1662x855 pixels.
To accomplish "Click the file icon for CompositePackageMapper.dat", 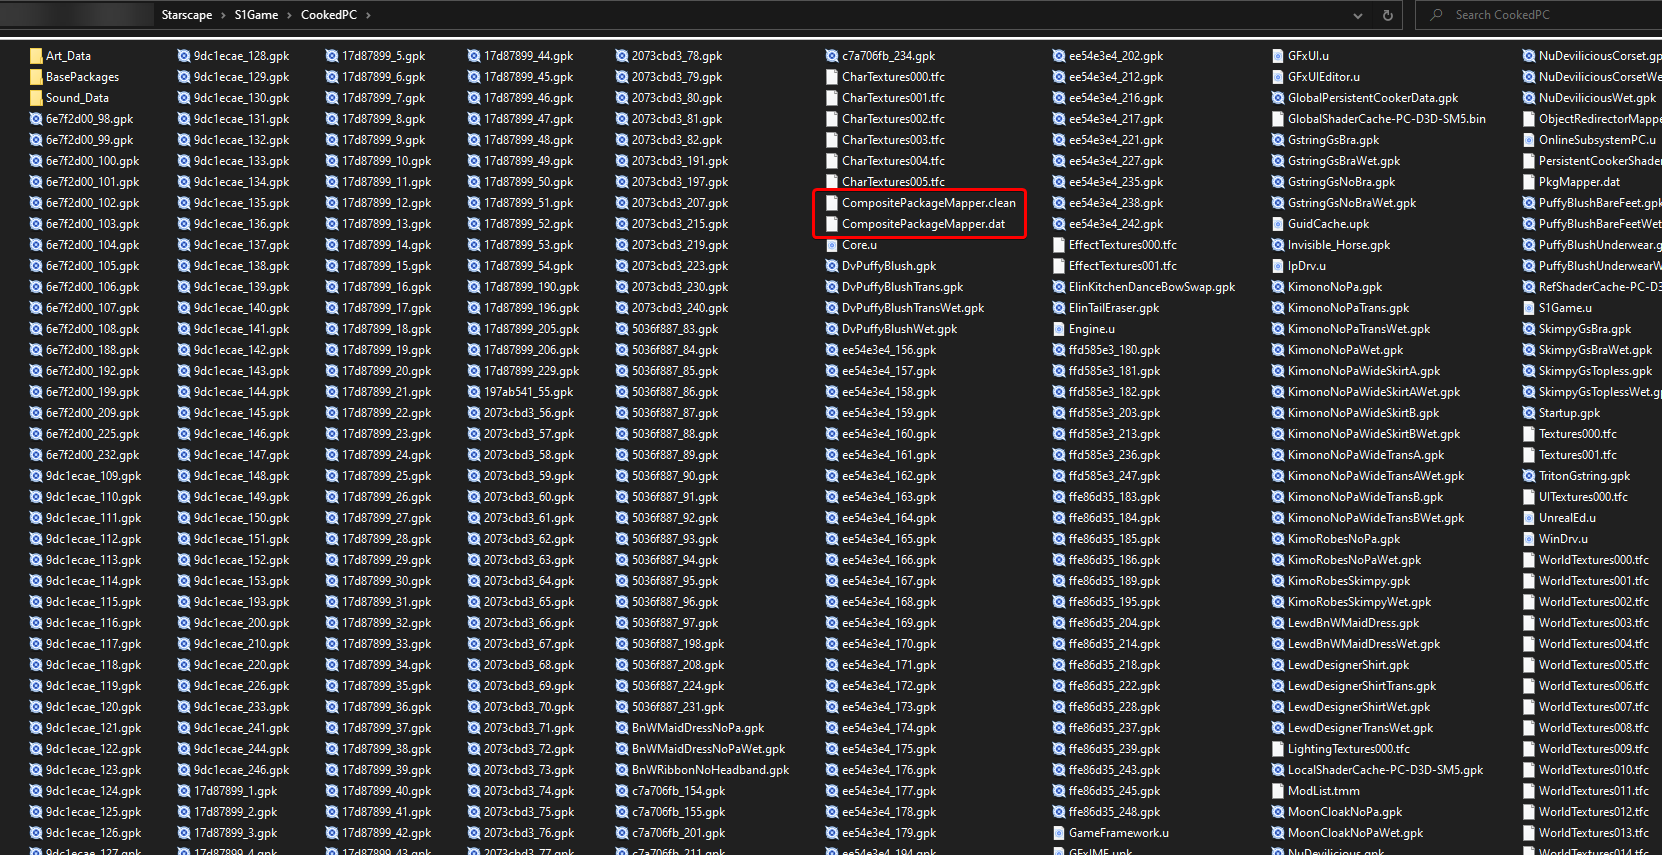I will (832, 224).
